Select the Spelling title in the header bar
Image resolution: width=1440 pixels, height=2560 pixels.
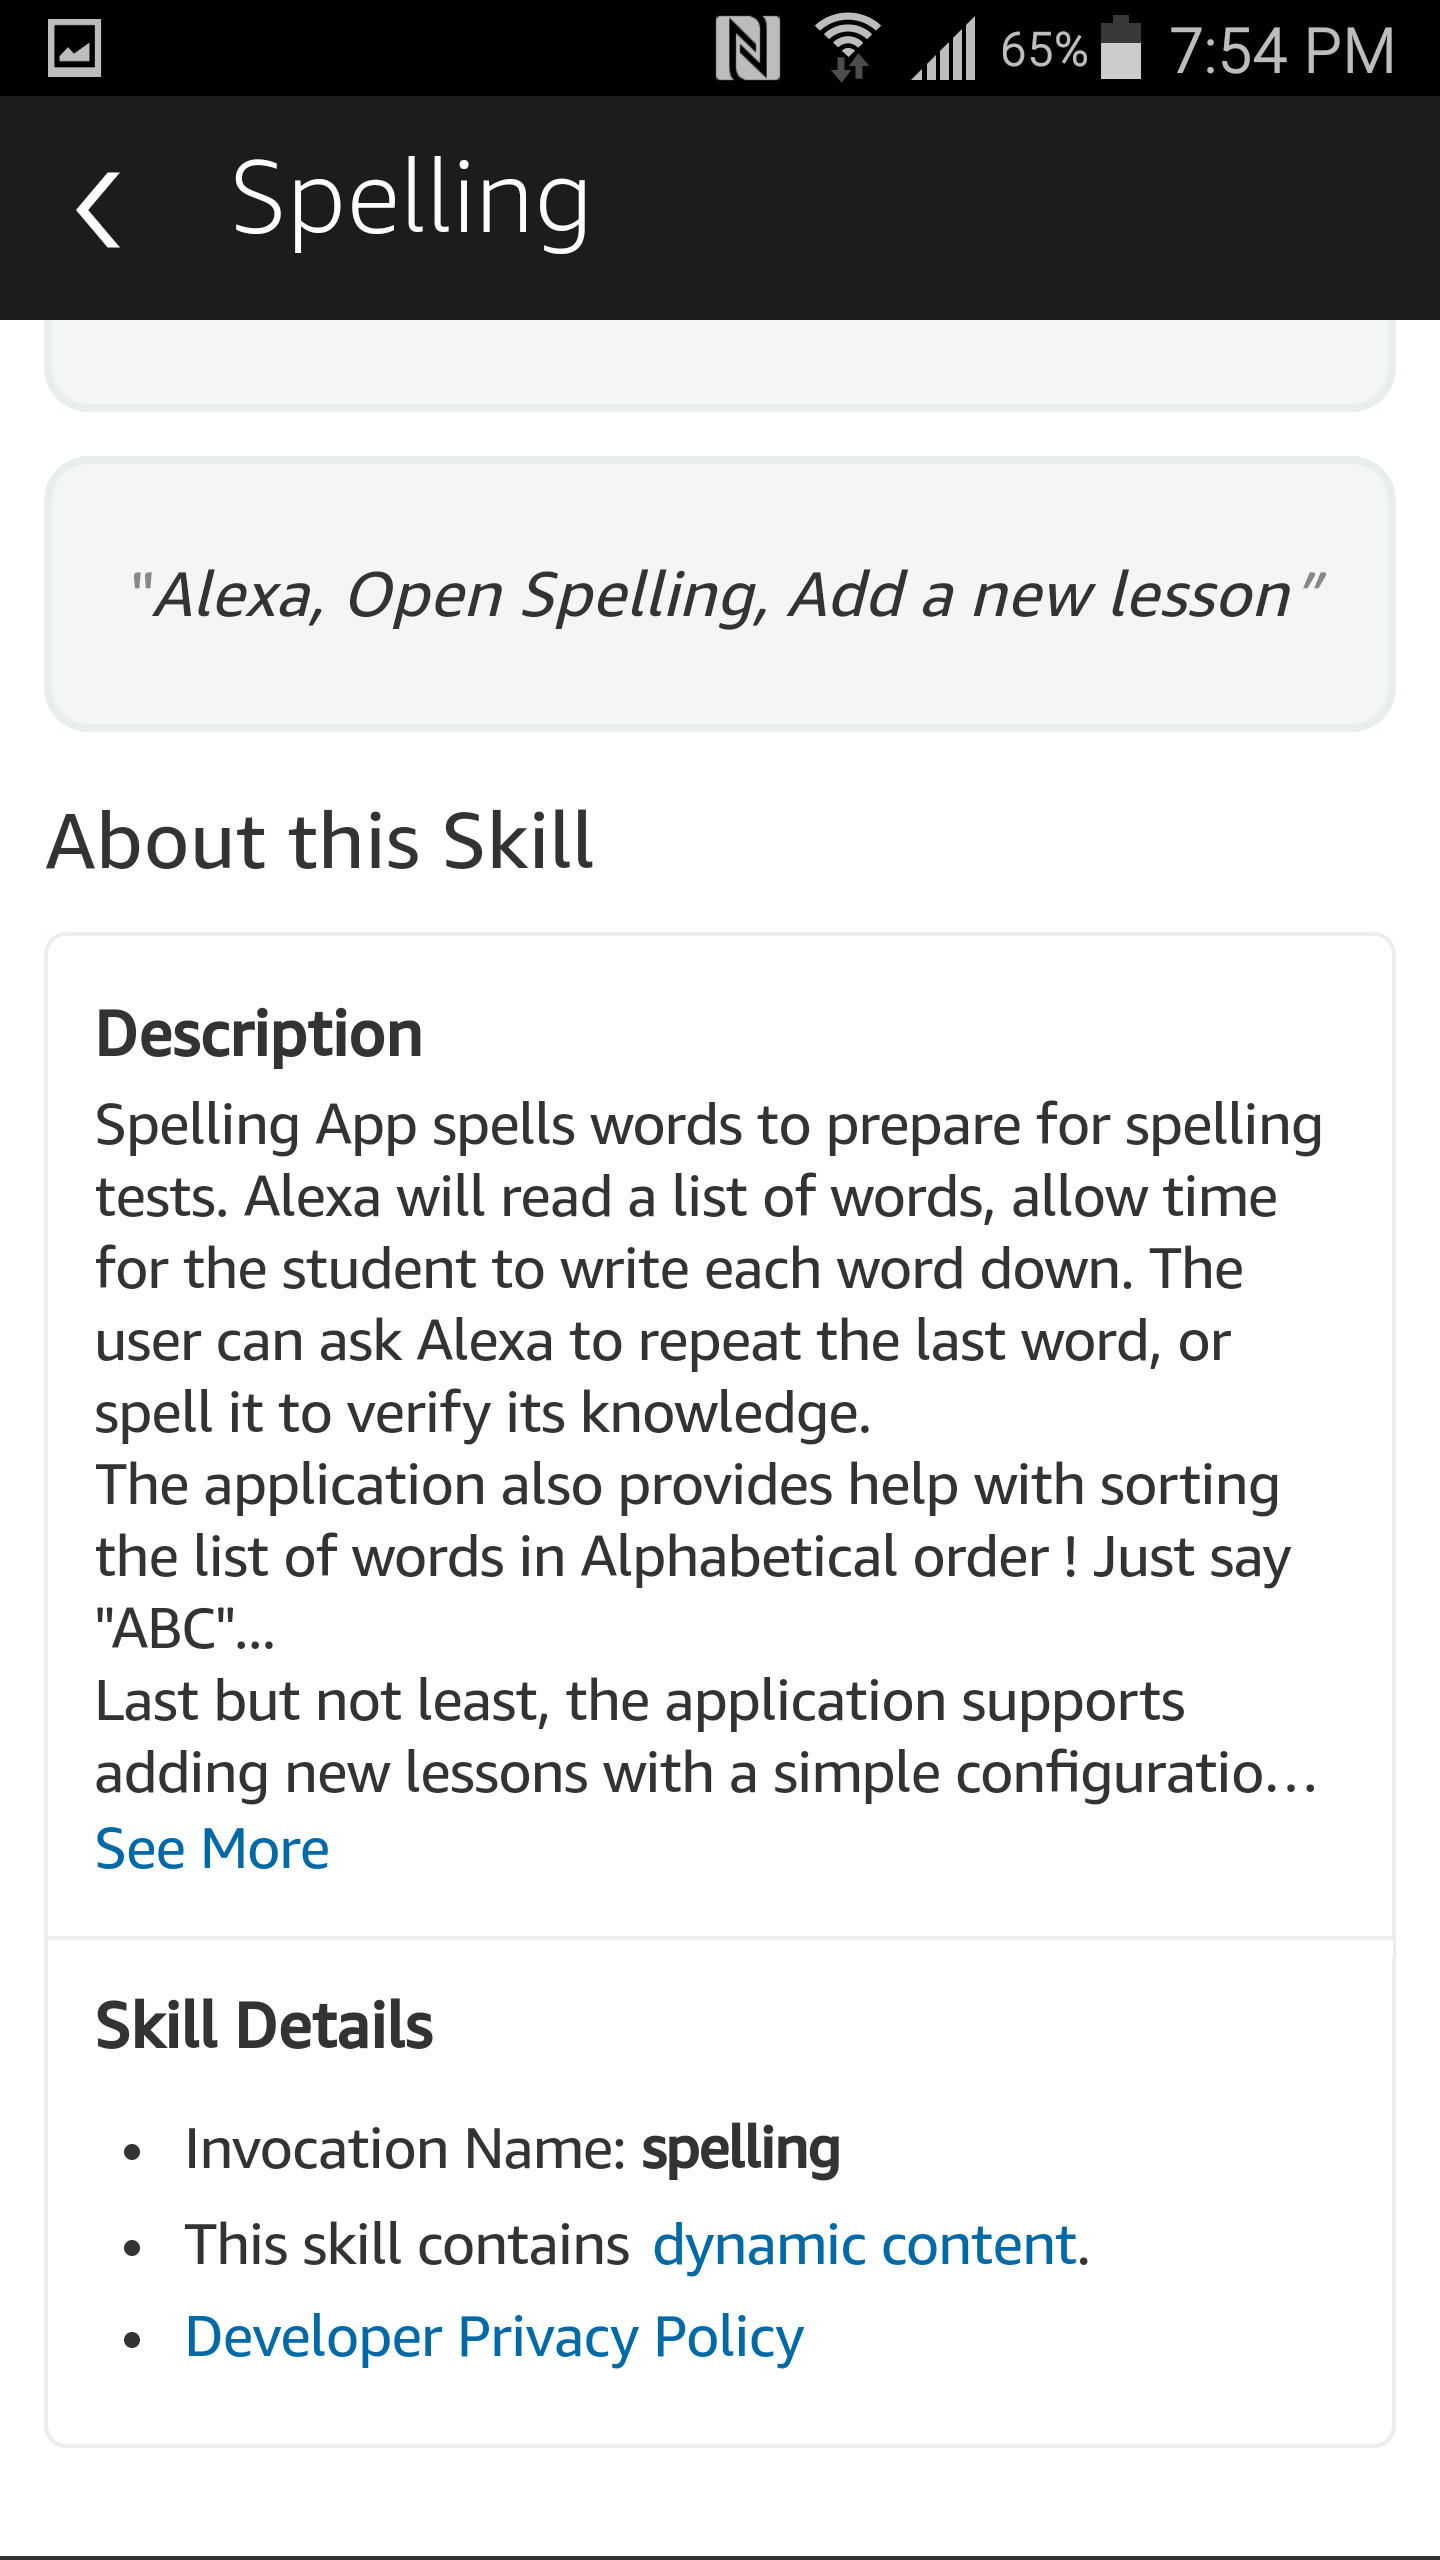pyautogui.click(x=410, y=205)
